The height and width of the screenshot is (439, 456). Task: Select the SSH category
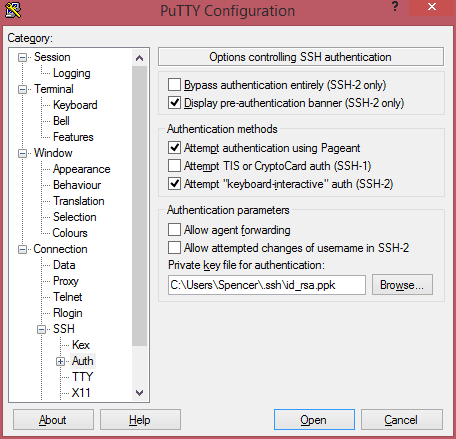click(64, 329)
